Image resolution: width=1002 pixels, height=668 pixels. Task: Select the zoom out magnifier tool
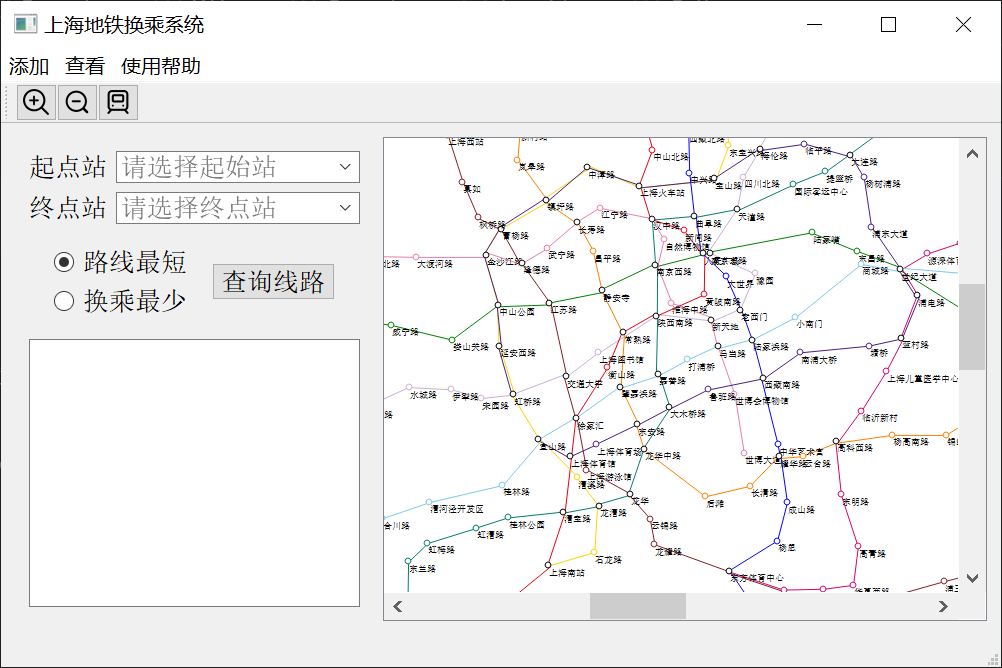pyautogui.click(x=77, y=101)
